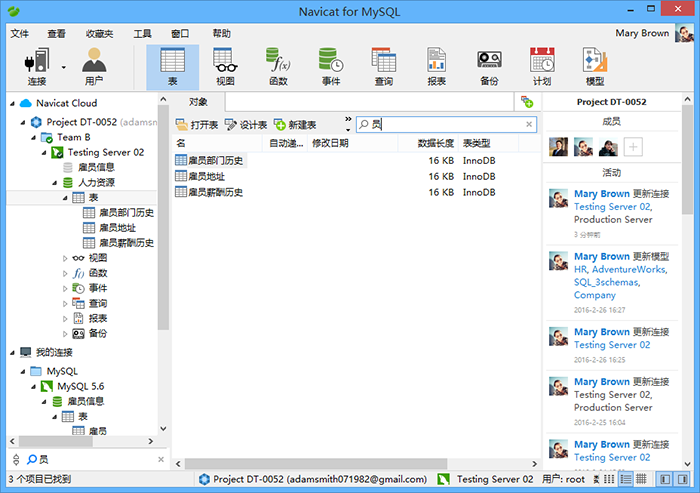Collapse the Project DT-0052 tree node

[x=23, y=122]
